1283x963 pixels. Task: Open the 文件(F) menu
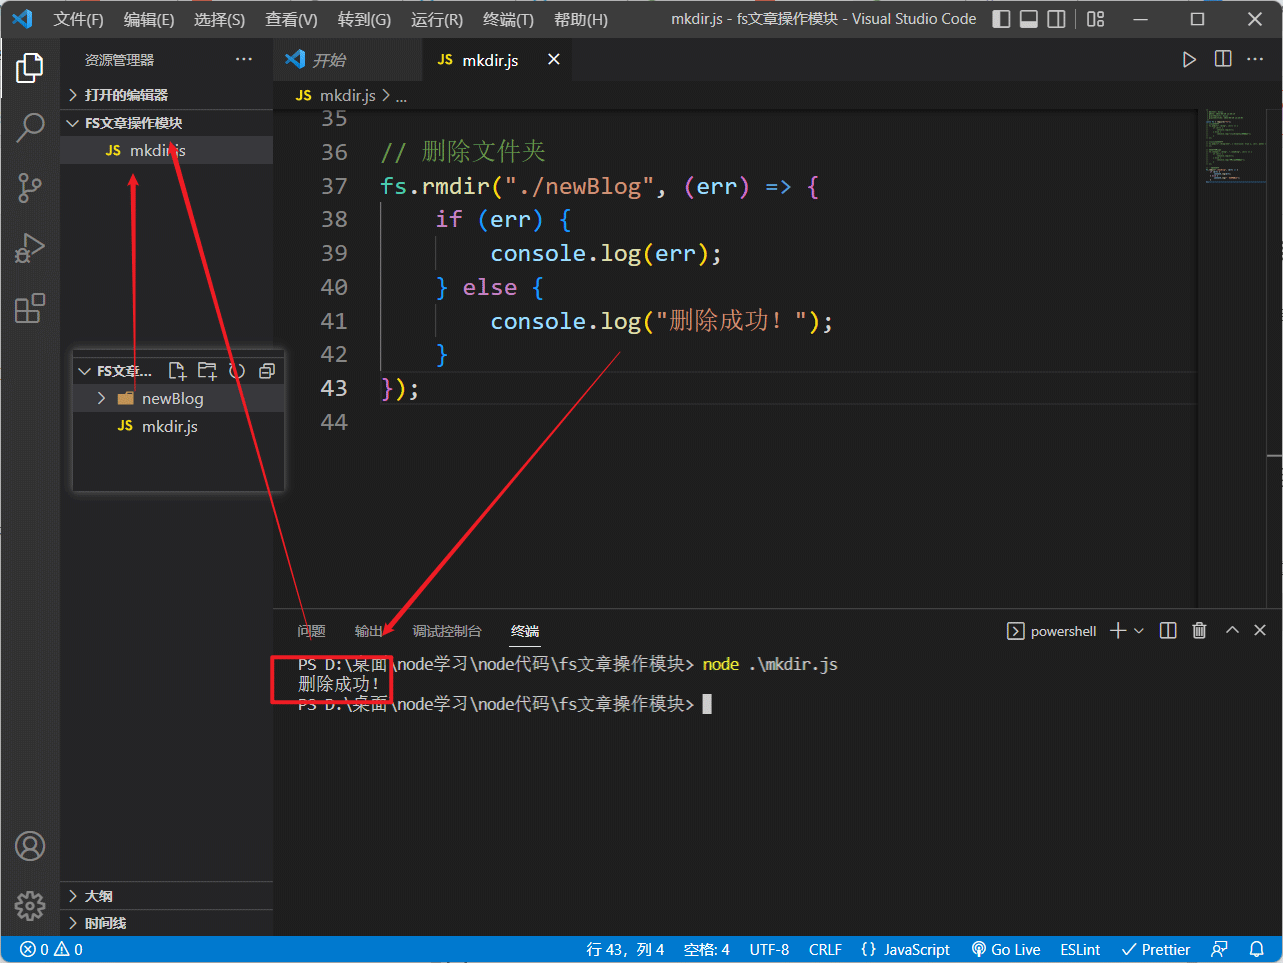point(79,19)
